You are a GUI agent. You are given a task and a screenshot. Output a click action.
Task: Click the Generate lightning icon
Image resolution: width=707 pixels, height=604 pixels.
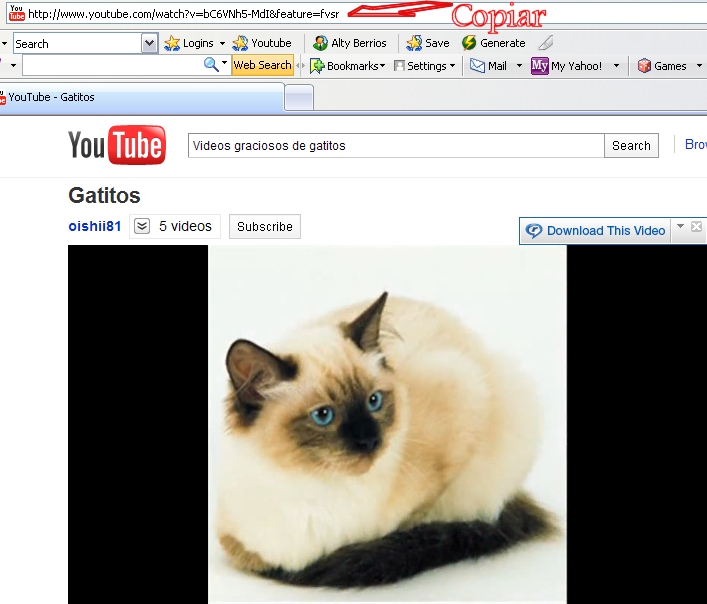coord(469,44)
